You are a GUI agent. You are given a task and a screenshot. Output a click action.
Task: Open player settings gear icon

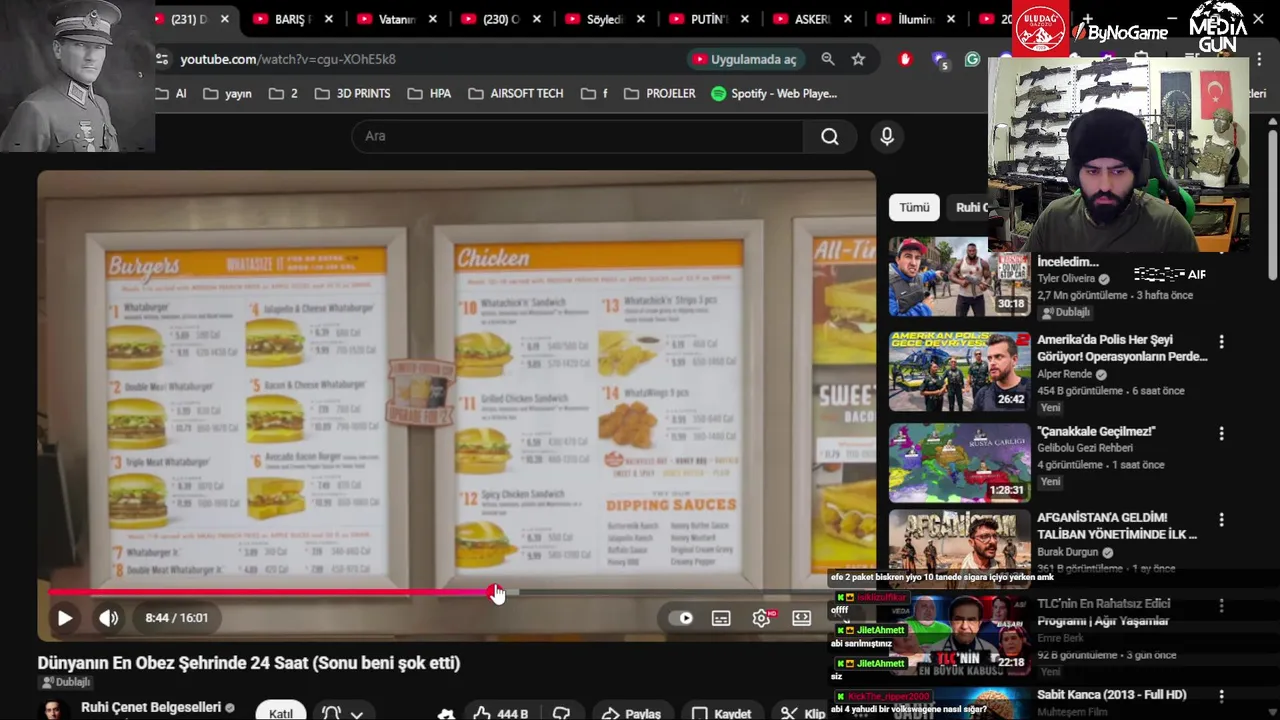761,618
